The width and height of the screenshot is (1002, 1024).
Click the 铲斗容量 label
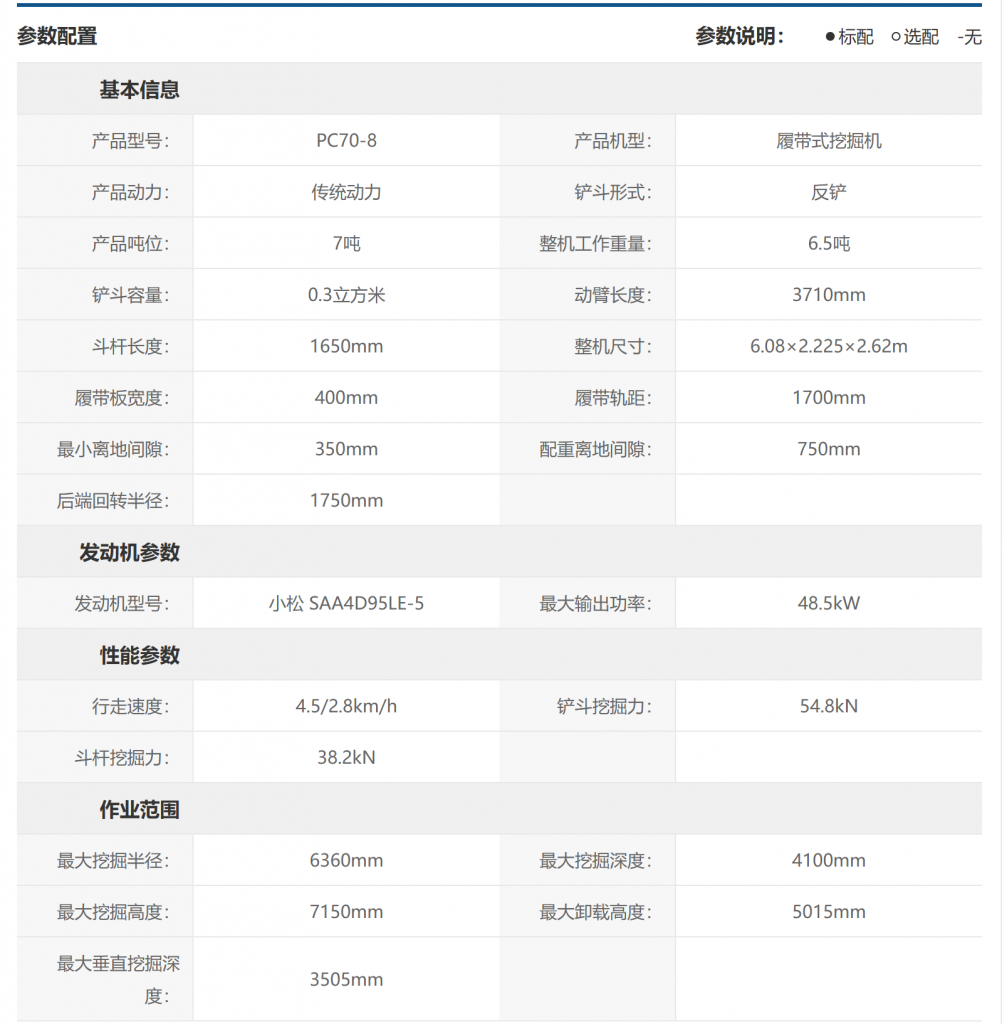point(130,295)
